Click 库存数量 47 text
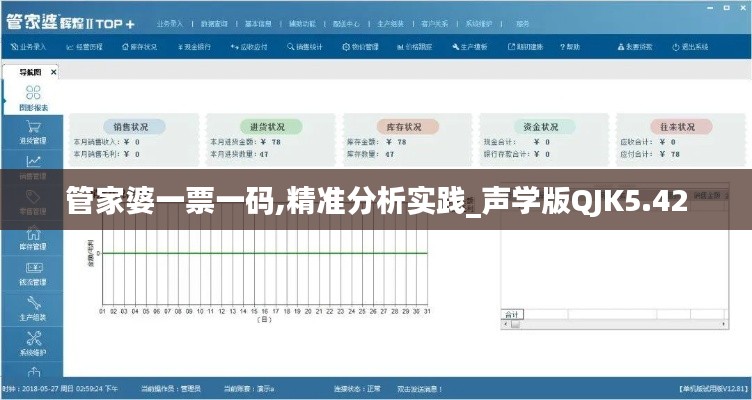This screenshot has width=752, height=400. pos(371,154)
